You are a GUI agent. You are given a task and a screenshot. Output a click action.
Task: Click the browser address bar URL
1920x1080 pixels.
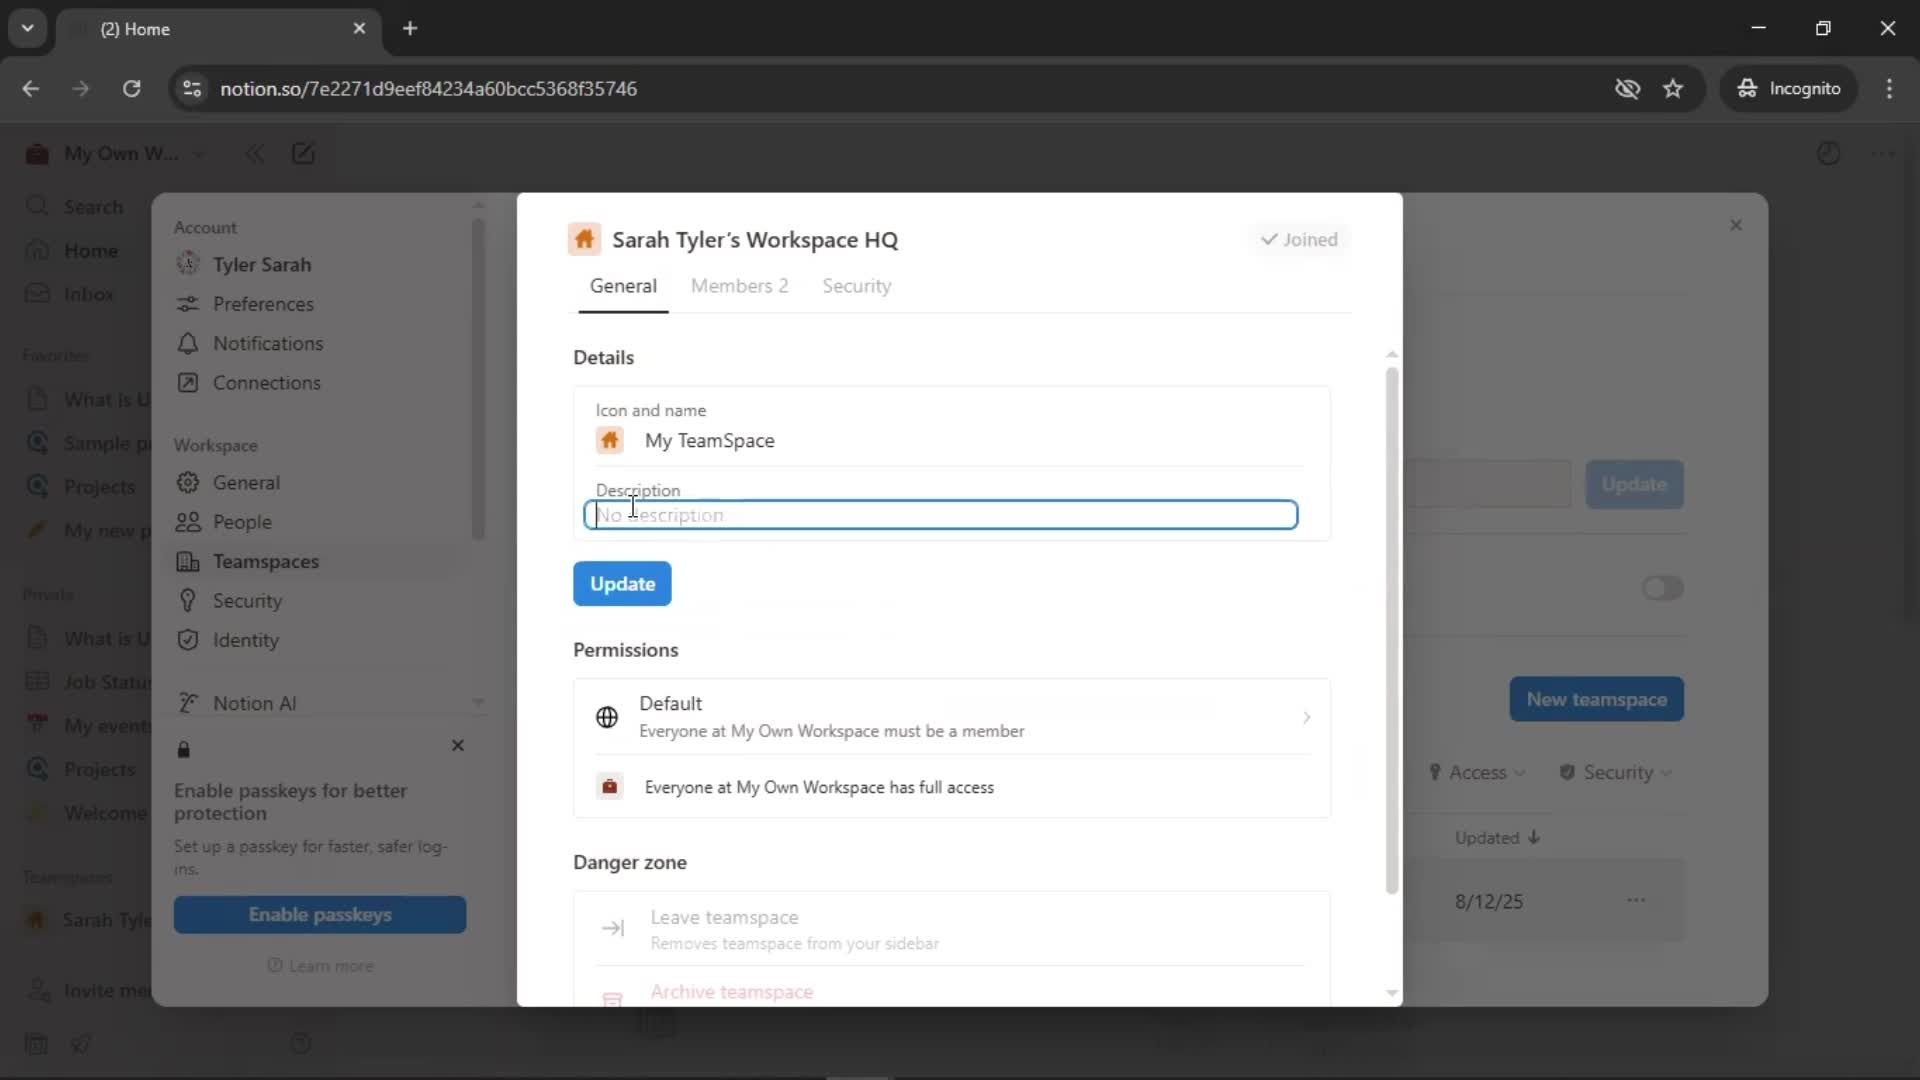428,88
